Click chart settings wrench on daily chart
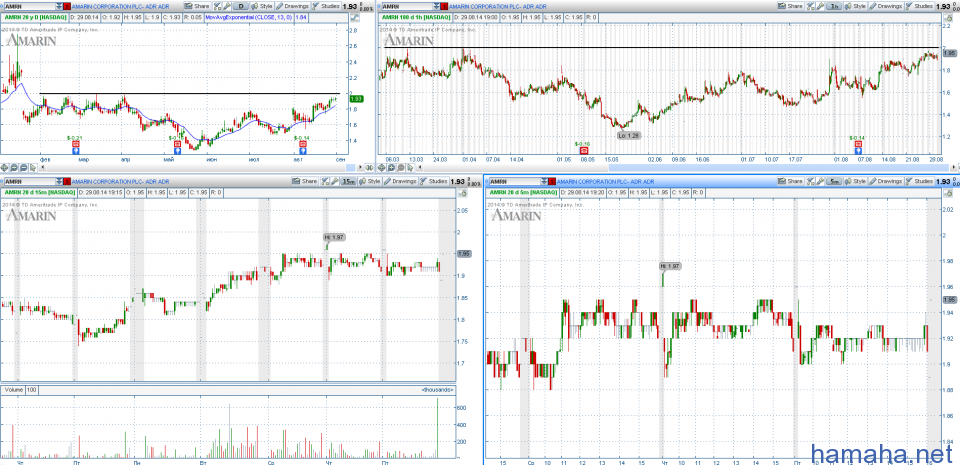This screenshot has width=960, height=465. (227, 6)
